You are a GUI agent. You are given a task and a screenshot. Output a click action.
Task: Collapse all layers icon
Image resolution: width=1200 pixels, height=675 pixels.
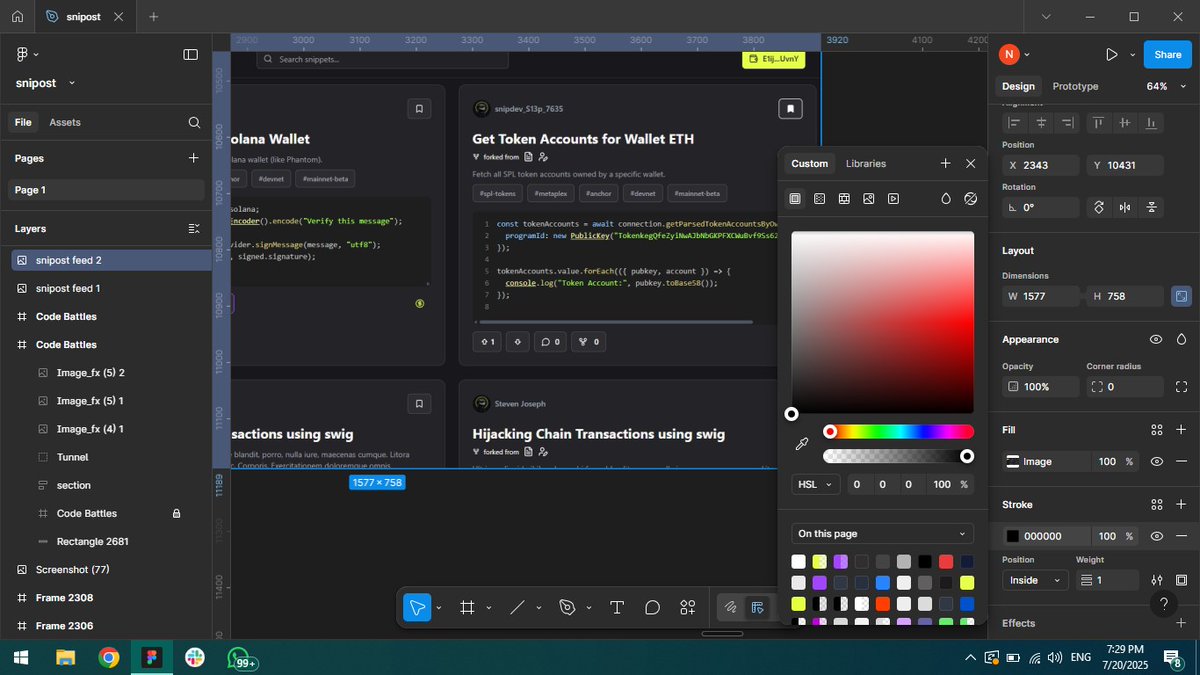[x=194, y=229]
